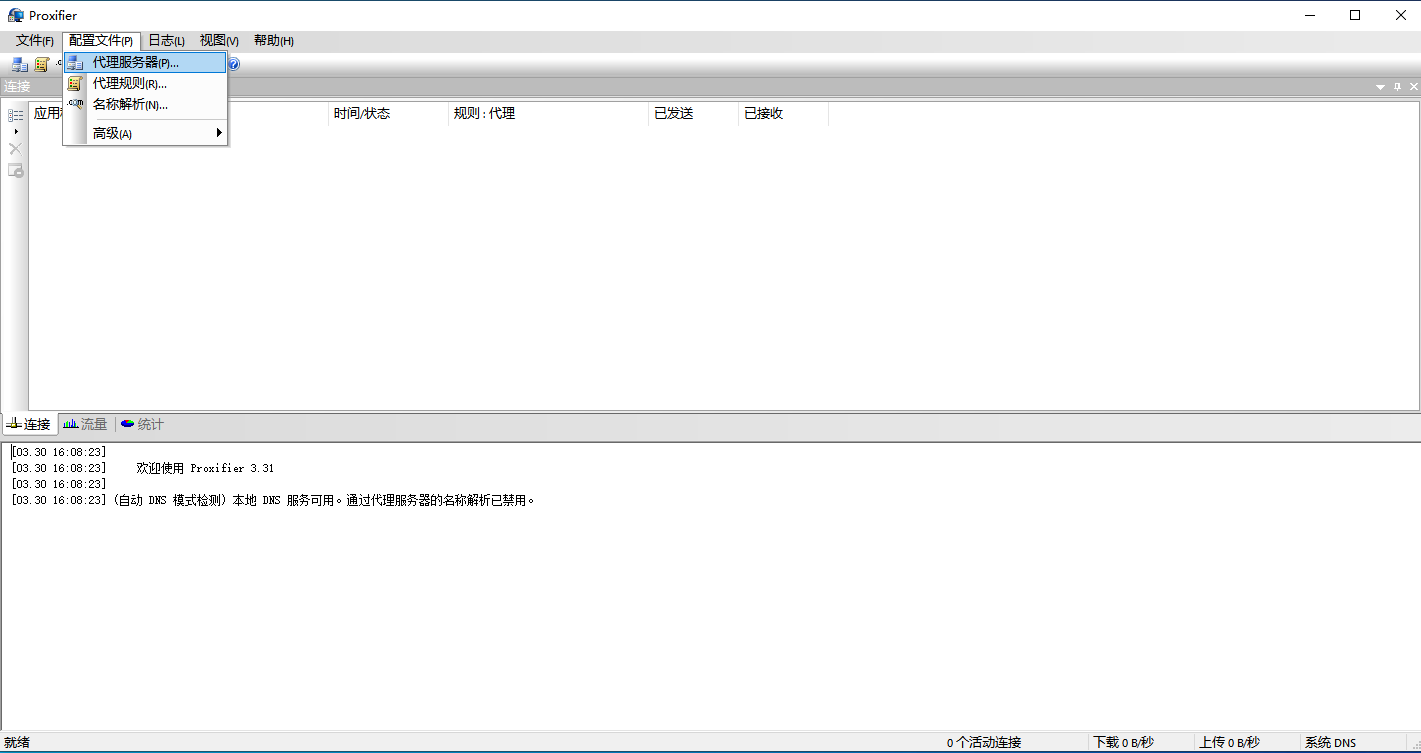Click the blue help question-mark toolbar icon
Viewport: 1421px width, 753px height.
[234, 64]
